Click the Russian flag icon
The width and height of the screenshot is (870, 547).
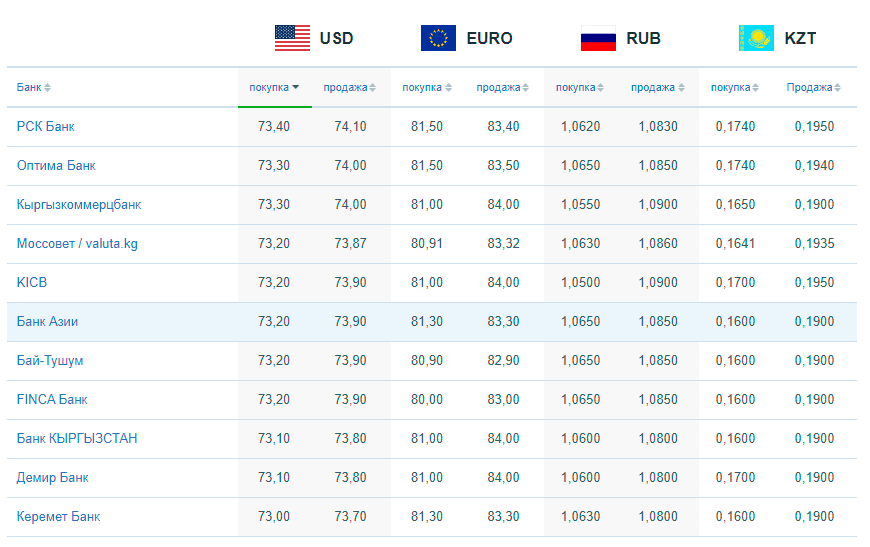(598, 38)
